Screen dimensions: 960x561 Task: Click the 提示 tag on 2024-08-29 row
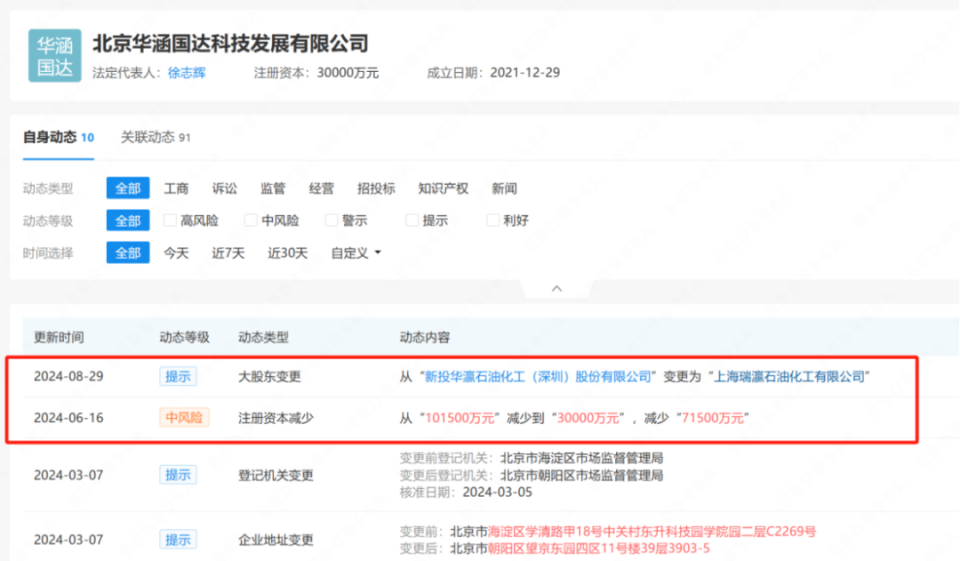pyautogui.click(x=178, y=377)
